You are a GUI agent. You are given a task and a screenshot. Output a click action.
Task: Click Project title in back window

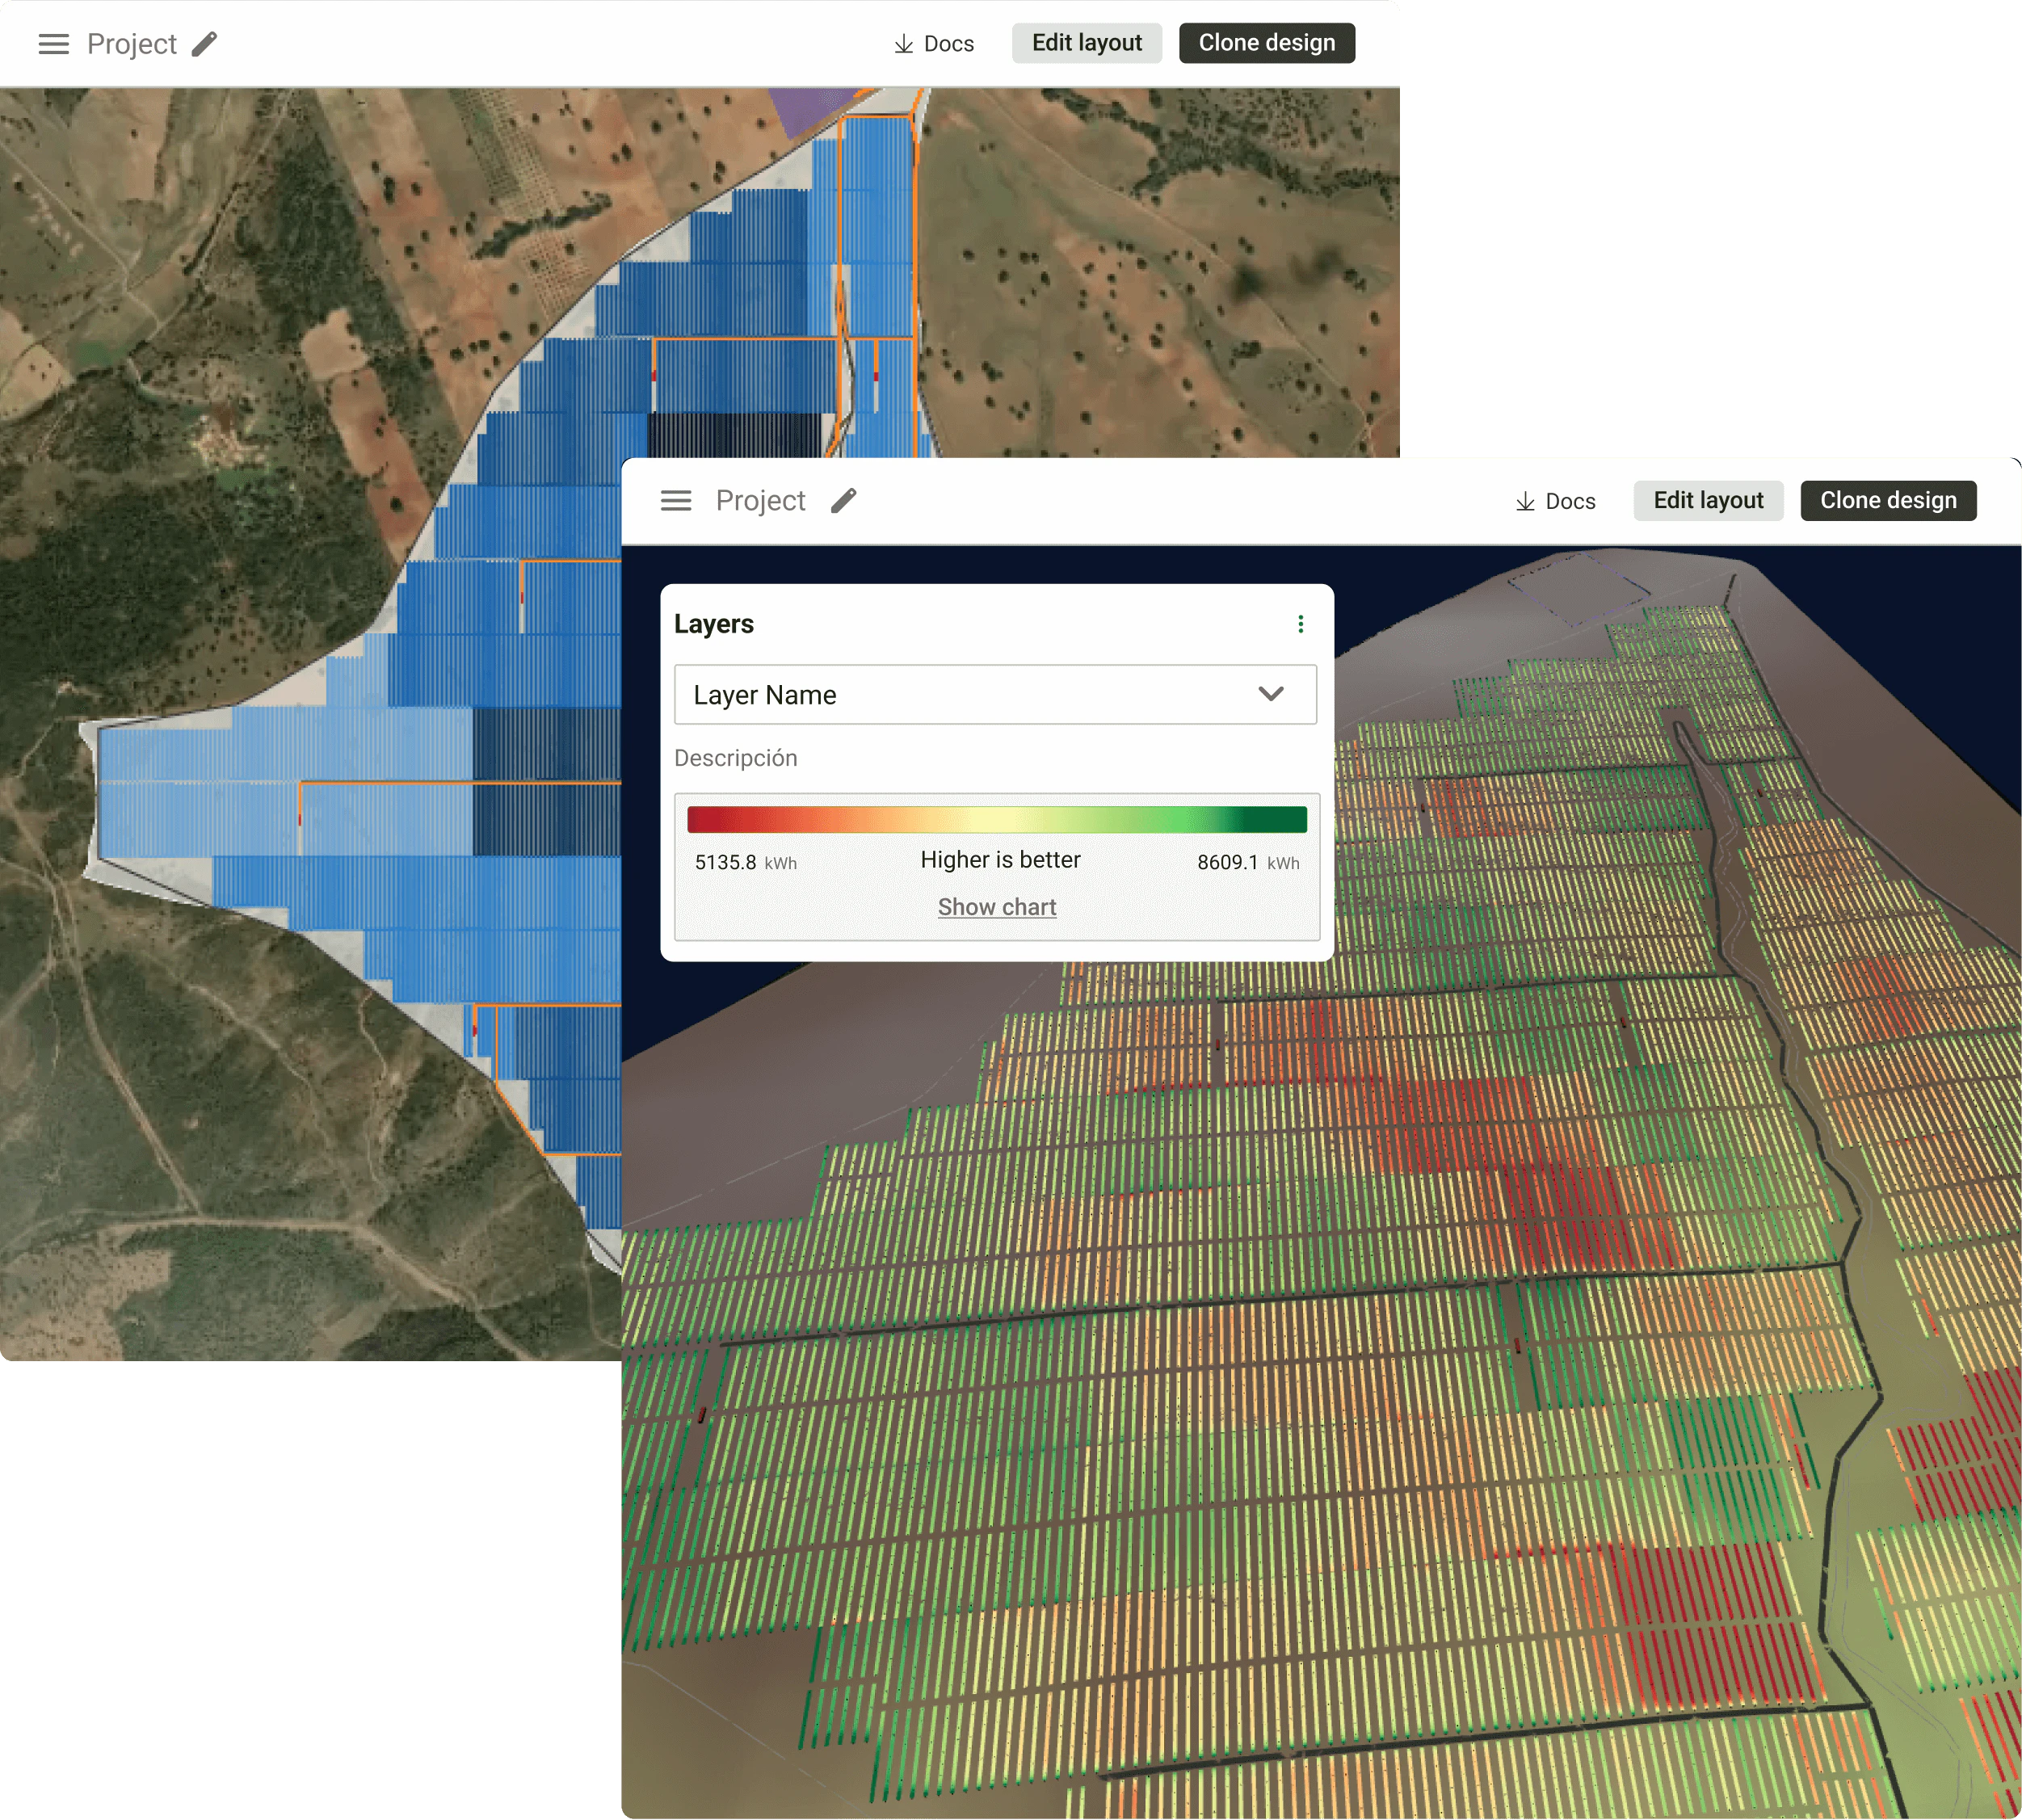point(132,44)
